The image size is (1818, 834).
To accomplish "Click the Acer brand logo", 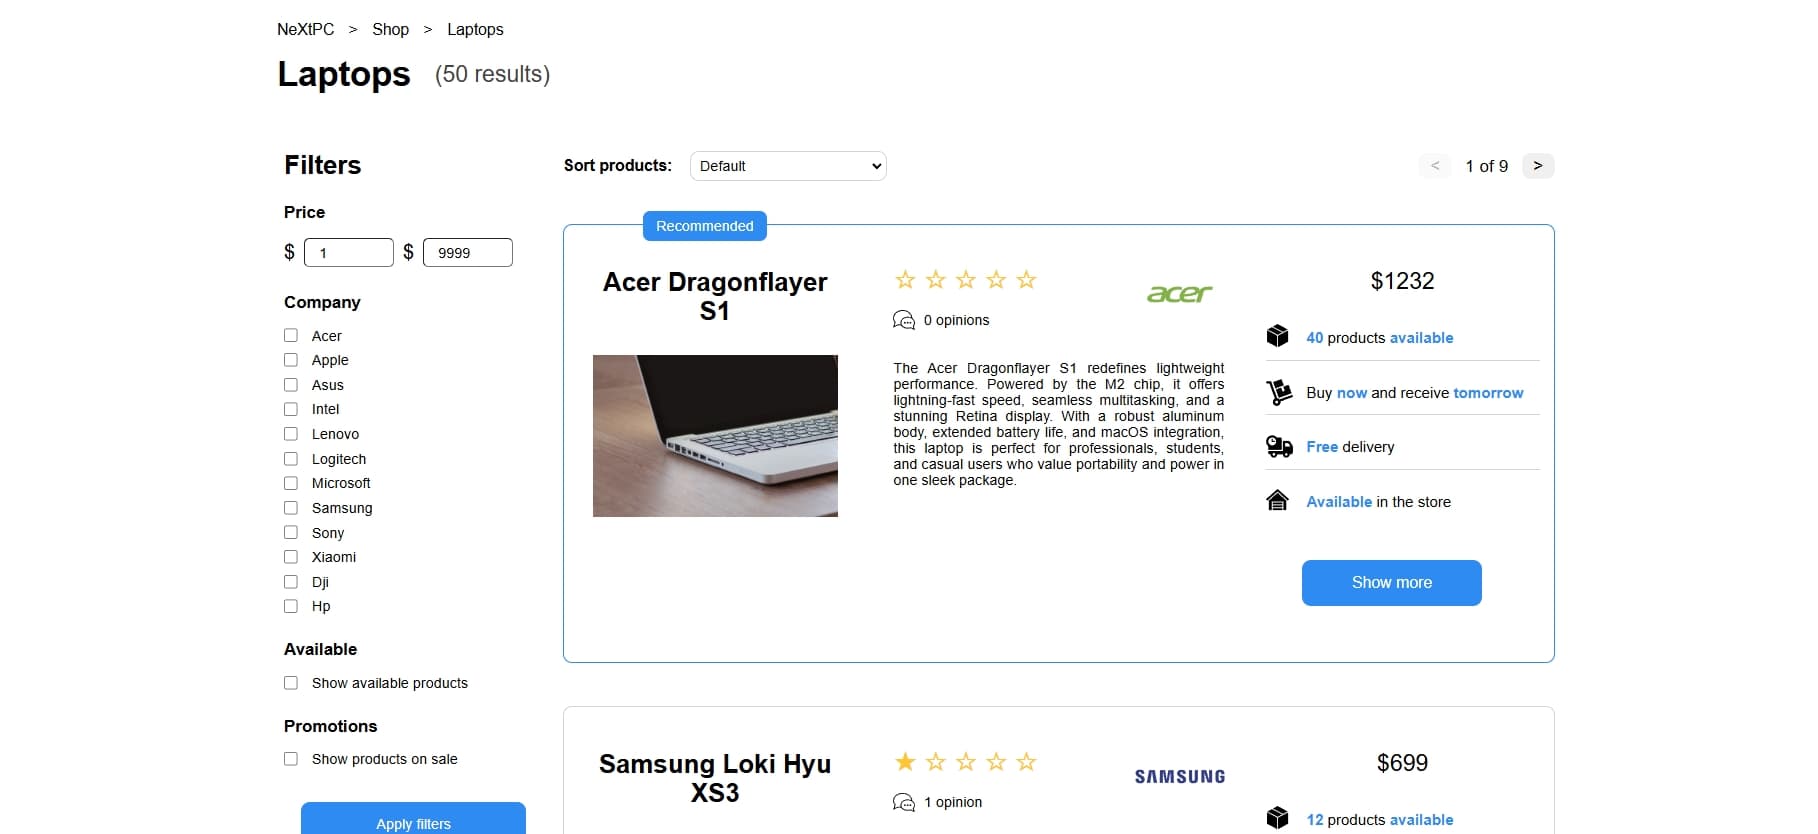I will click(x=1180, y=293).
